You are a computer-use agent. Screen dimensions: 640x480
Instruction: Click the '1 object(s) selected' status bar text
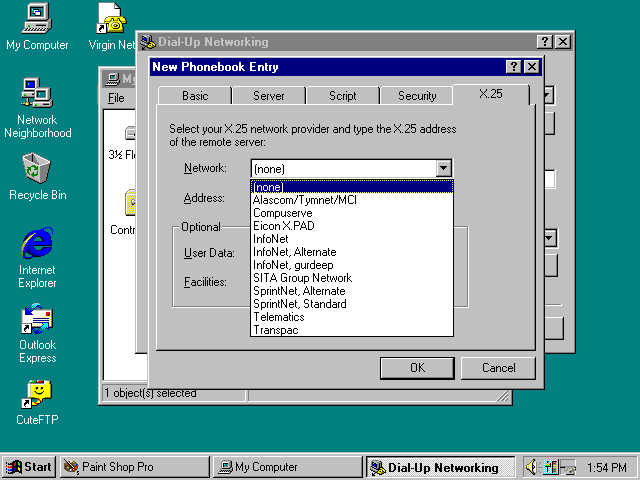150,393
